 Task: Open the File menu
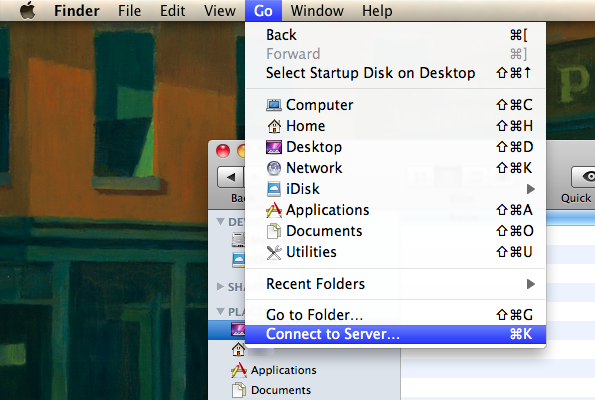coord(129,11)
